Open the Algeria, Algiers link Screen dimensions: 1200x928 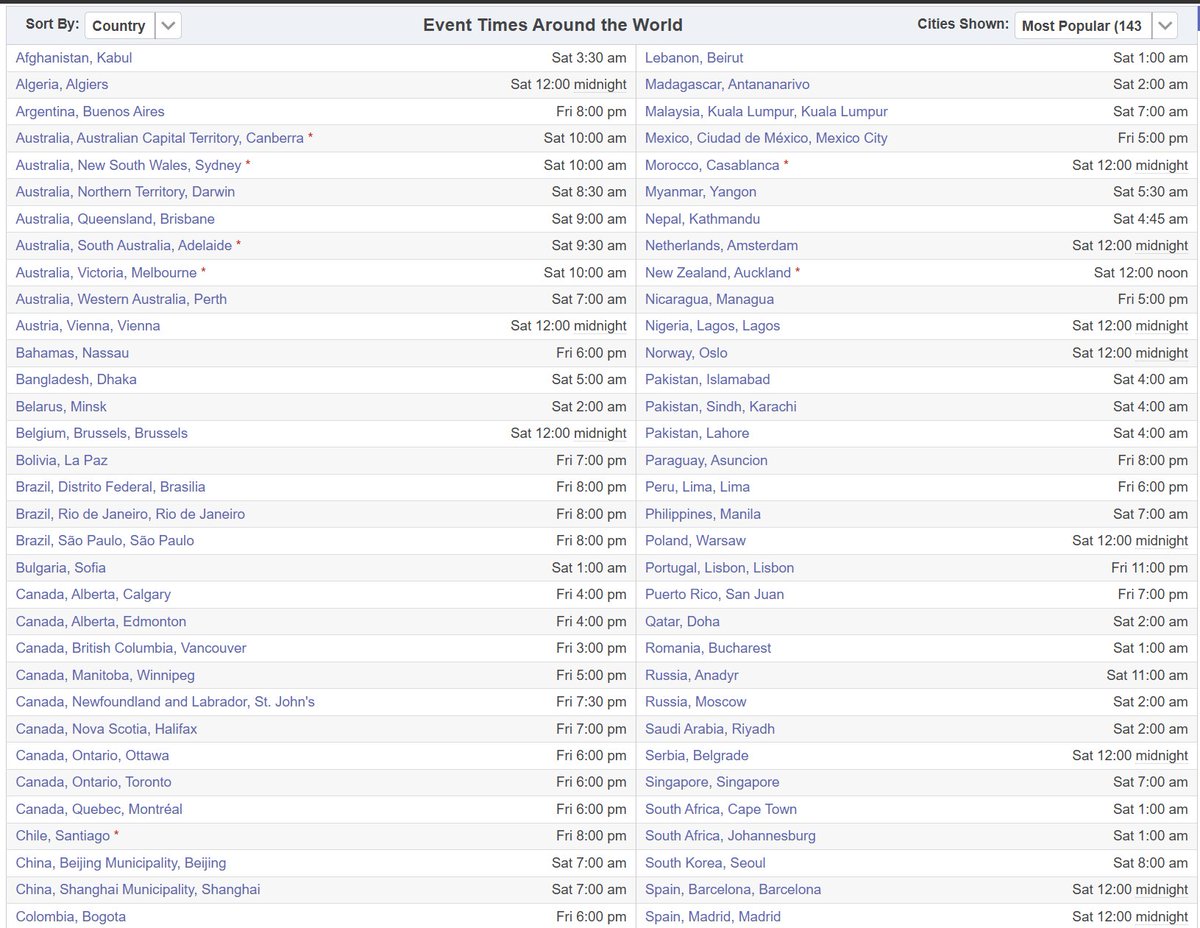(62, 85)
